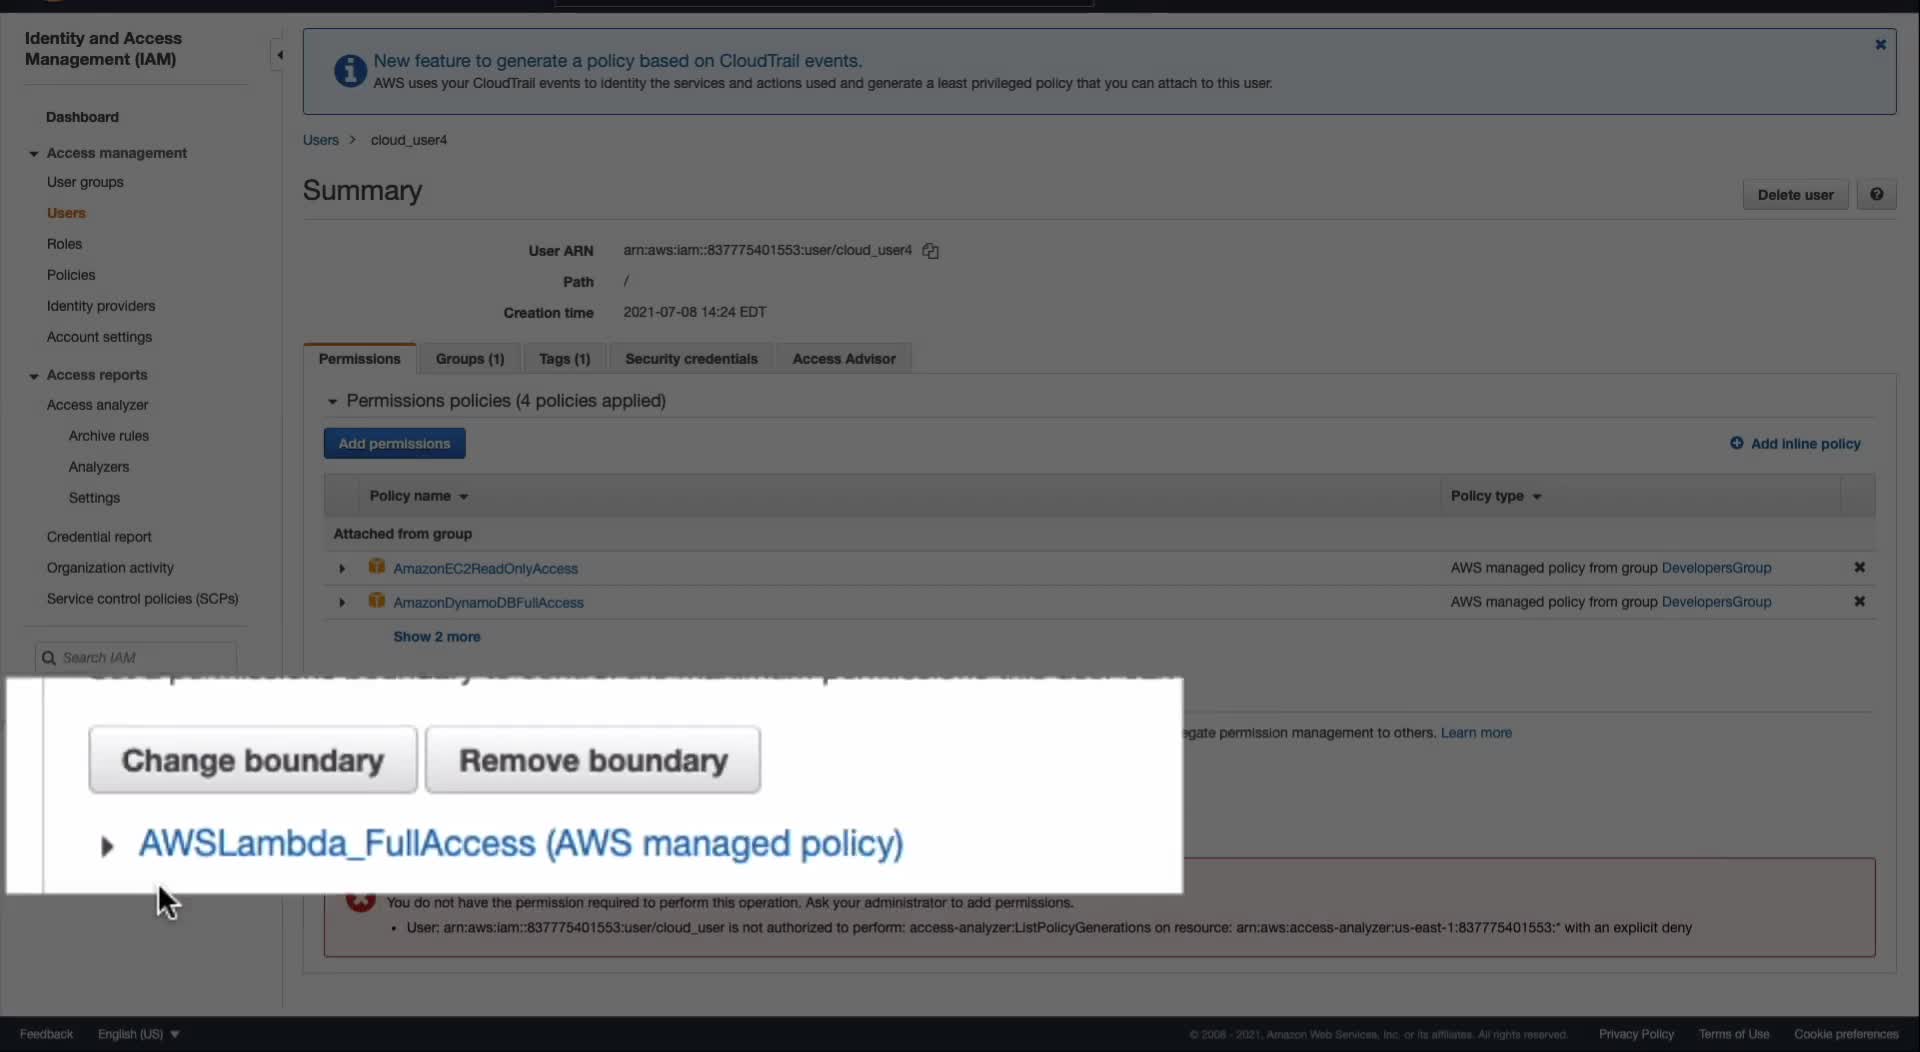The image size is (1920, 1052).
Task: Collapse the Access management sidebar group
Action: coord(34,154)
